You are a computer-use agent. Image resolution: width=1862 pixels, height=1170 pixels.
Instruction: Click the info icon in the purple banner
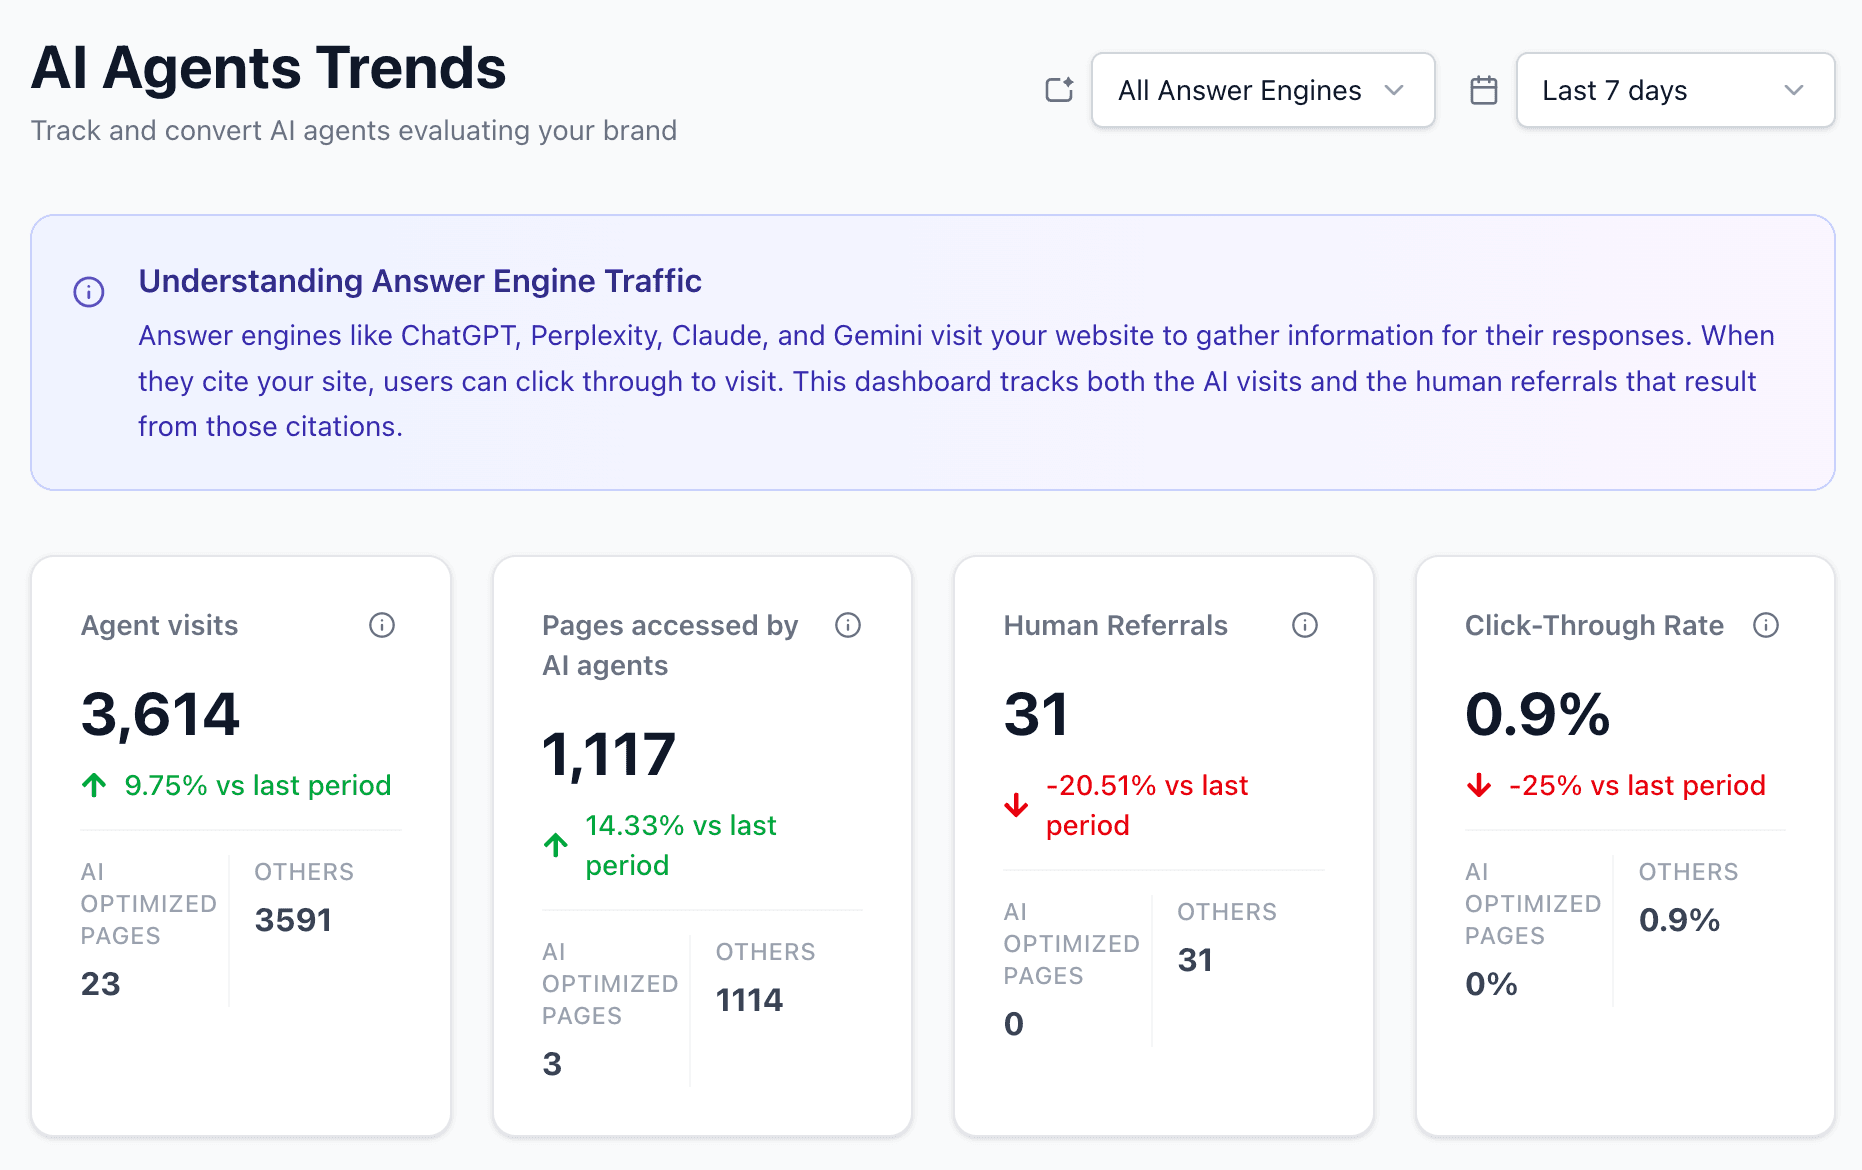coord(88,292)
